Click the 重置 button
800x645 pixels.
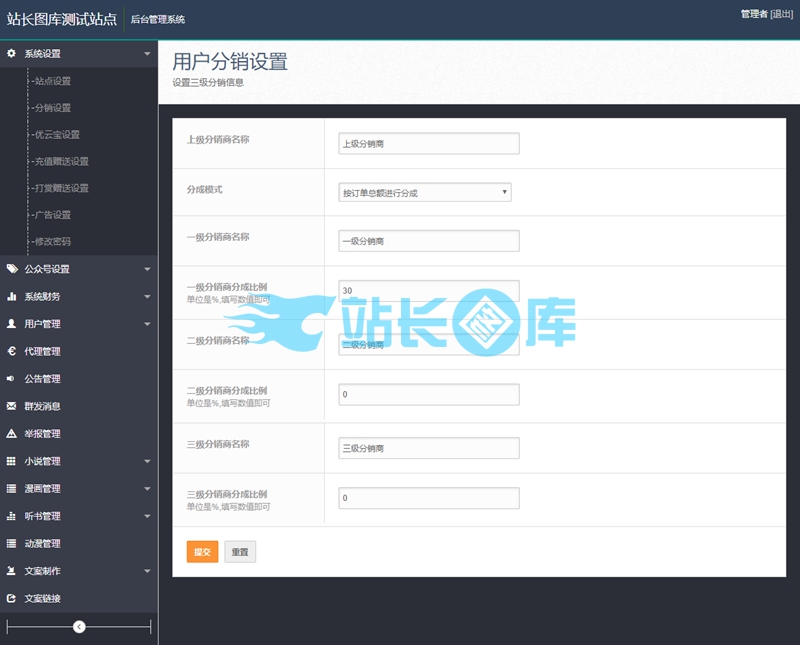240,552
